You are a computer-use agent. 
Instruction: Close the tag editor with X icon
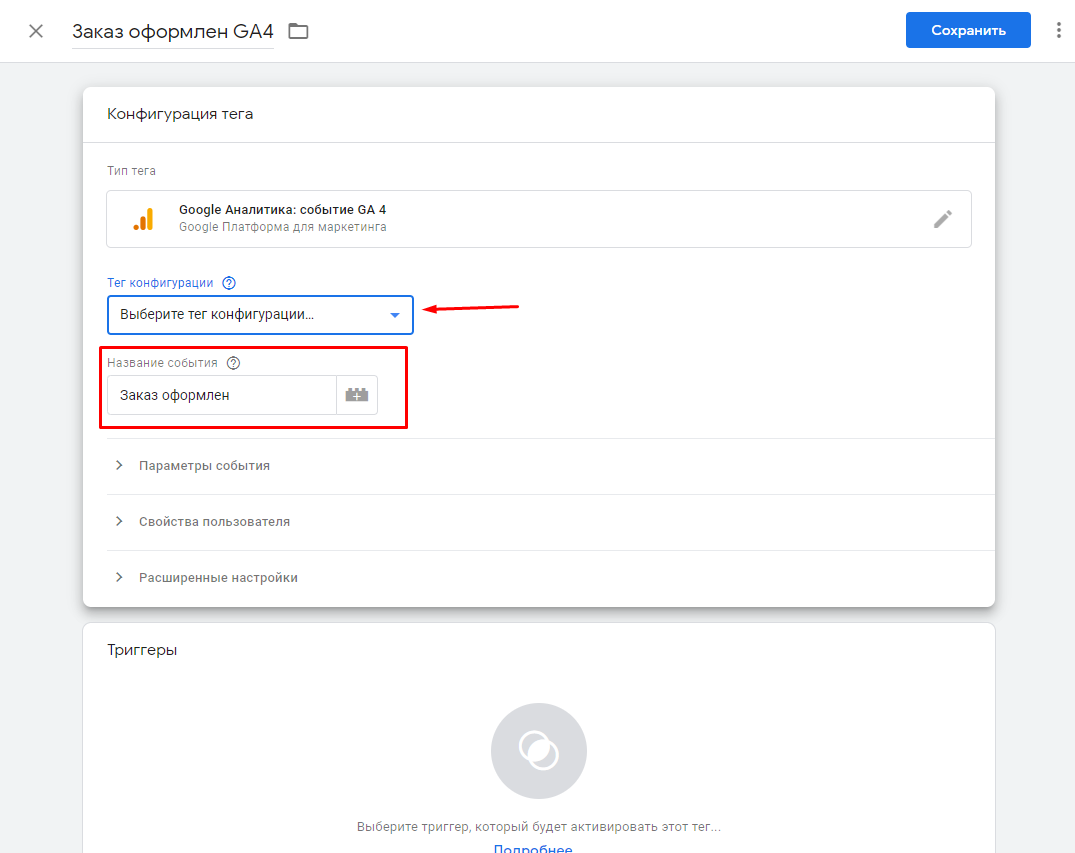click(36, 31)
